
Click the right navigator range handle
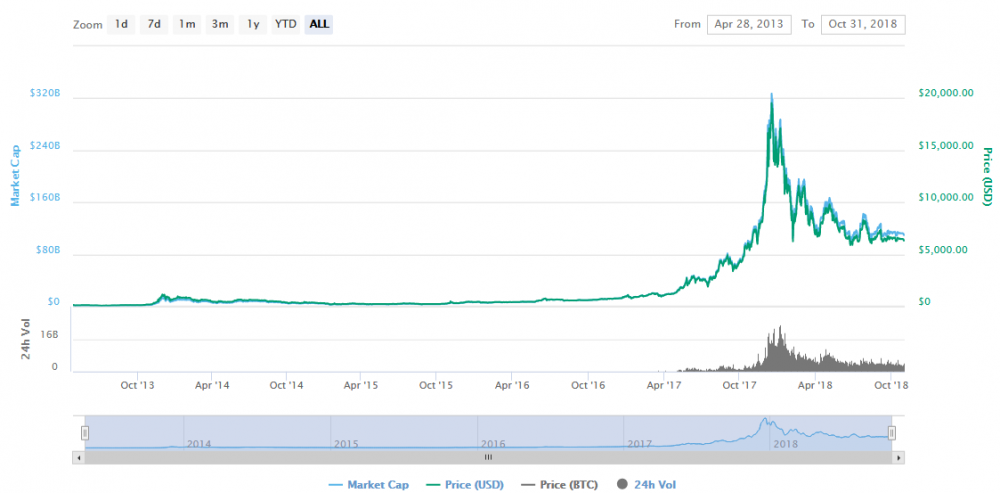point(892,432)
